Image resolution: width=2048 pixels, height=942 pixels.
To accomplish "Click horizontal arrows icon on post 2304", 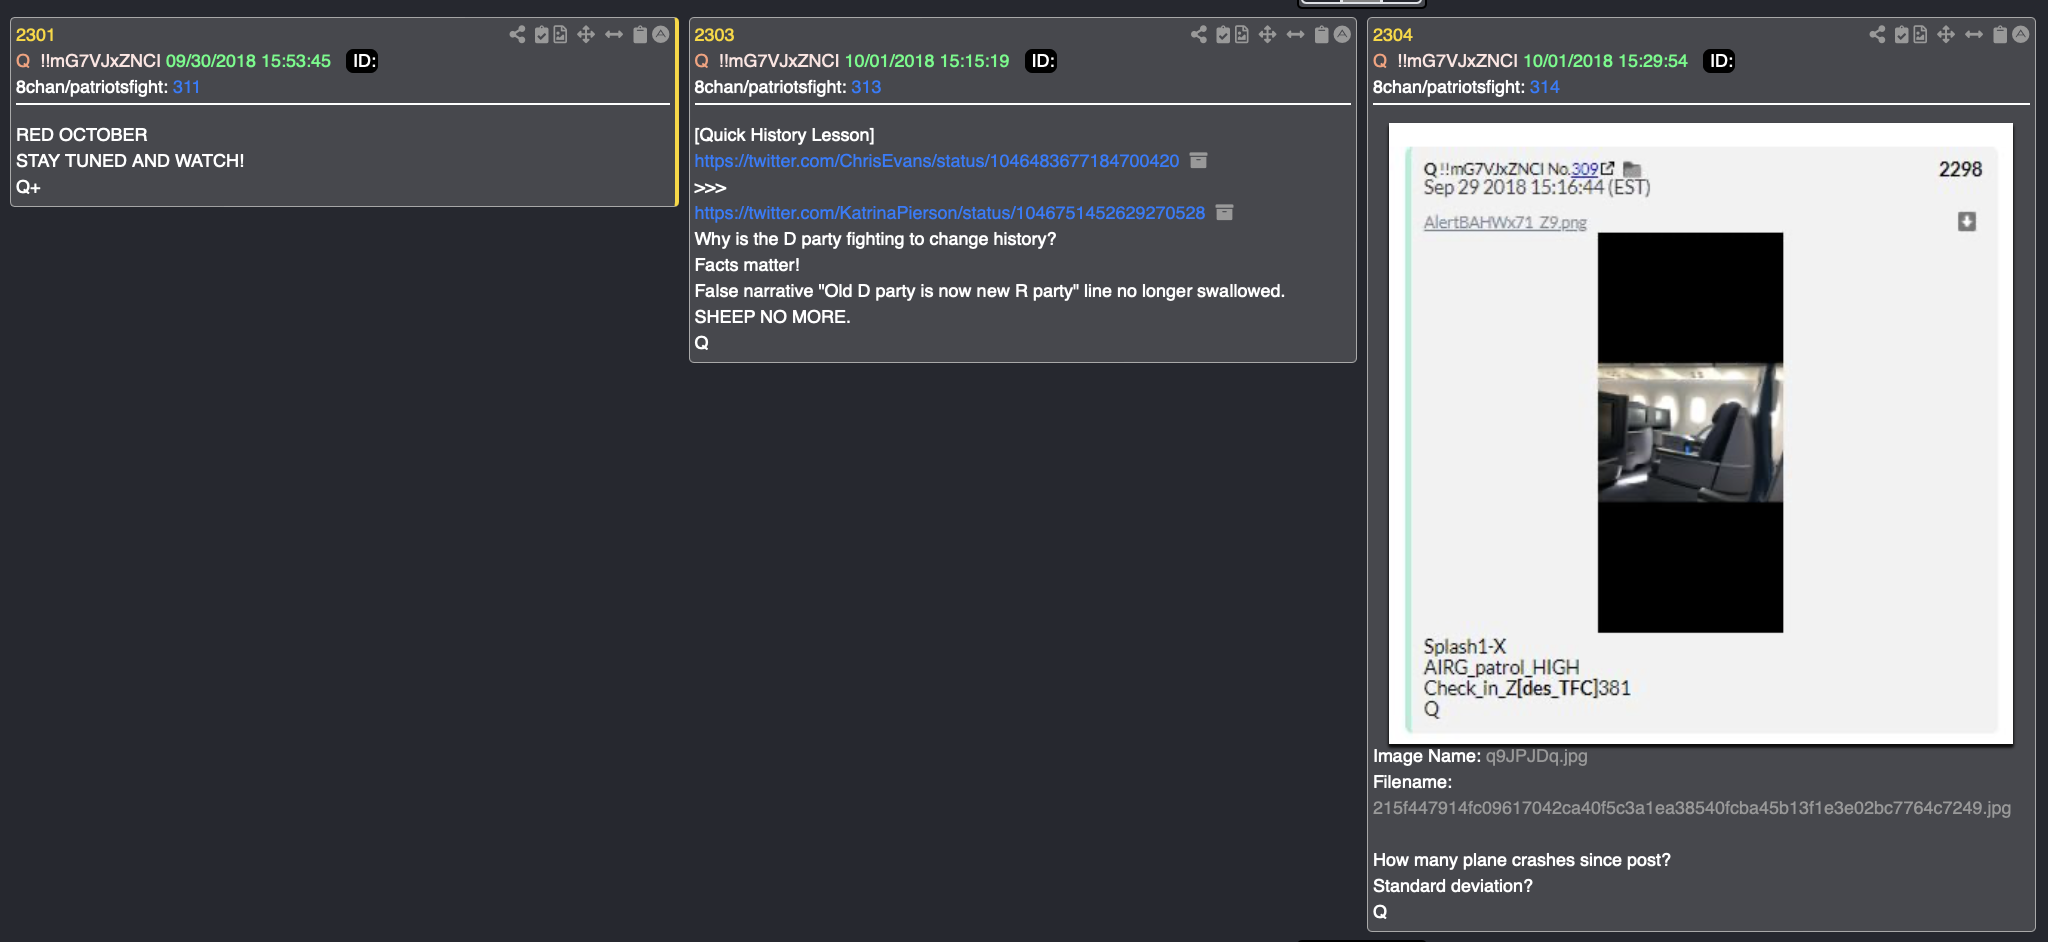I will tap(1974, 35).
